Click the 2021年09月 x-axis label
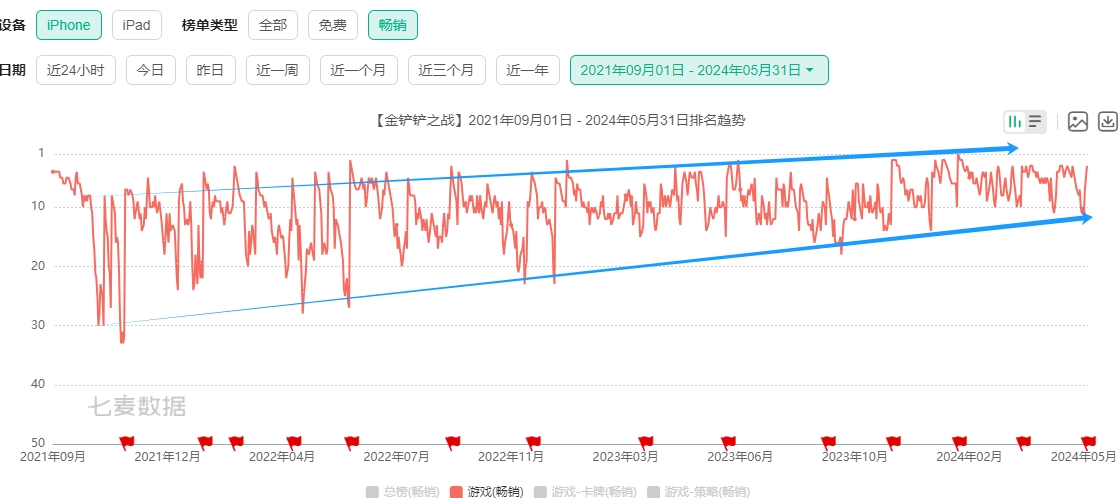 click(x=52, y=457)
